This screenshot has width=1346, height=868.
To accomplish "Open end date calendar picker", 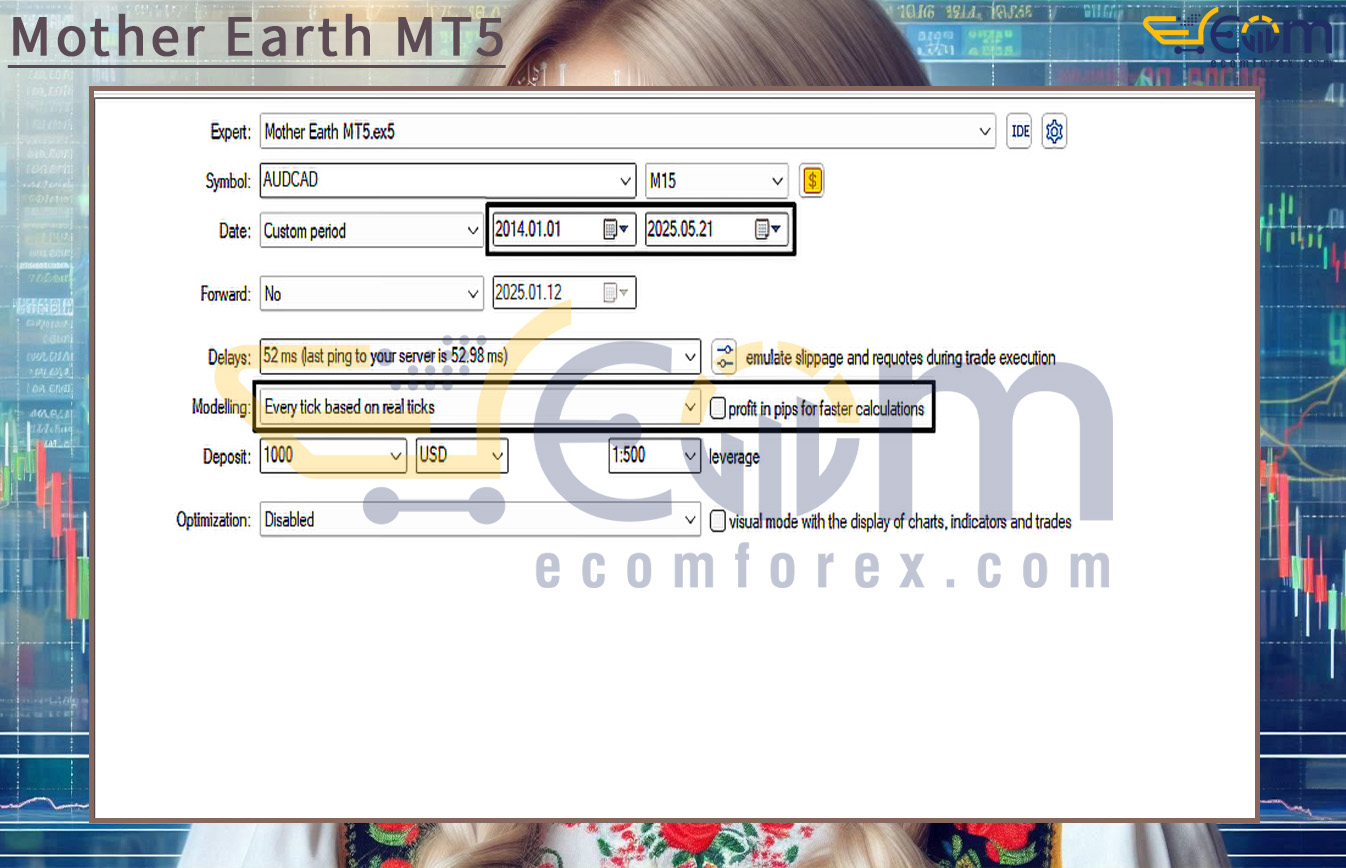I will (768, 230).
